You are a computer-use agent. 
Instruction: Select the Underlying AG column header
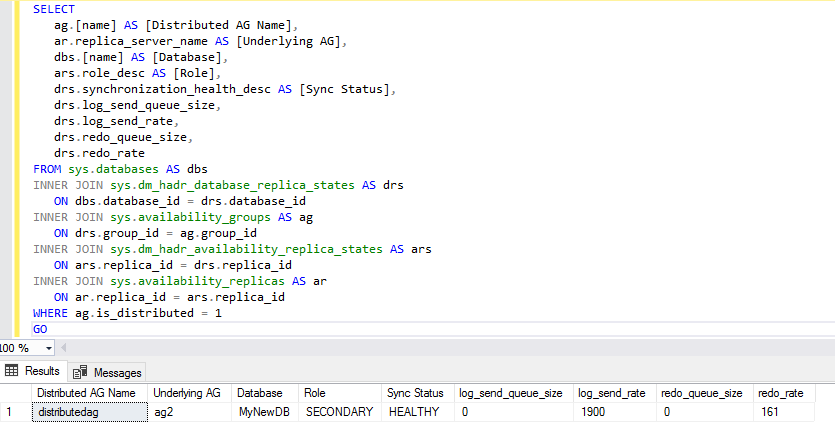189,393
